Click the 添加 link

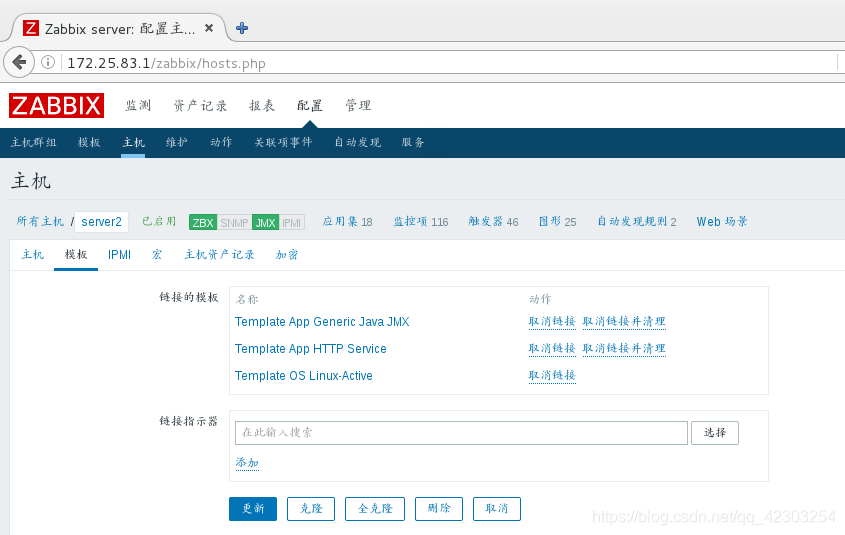(247, 463)
